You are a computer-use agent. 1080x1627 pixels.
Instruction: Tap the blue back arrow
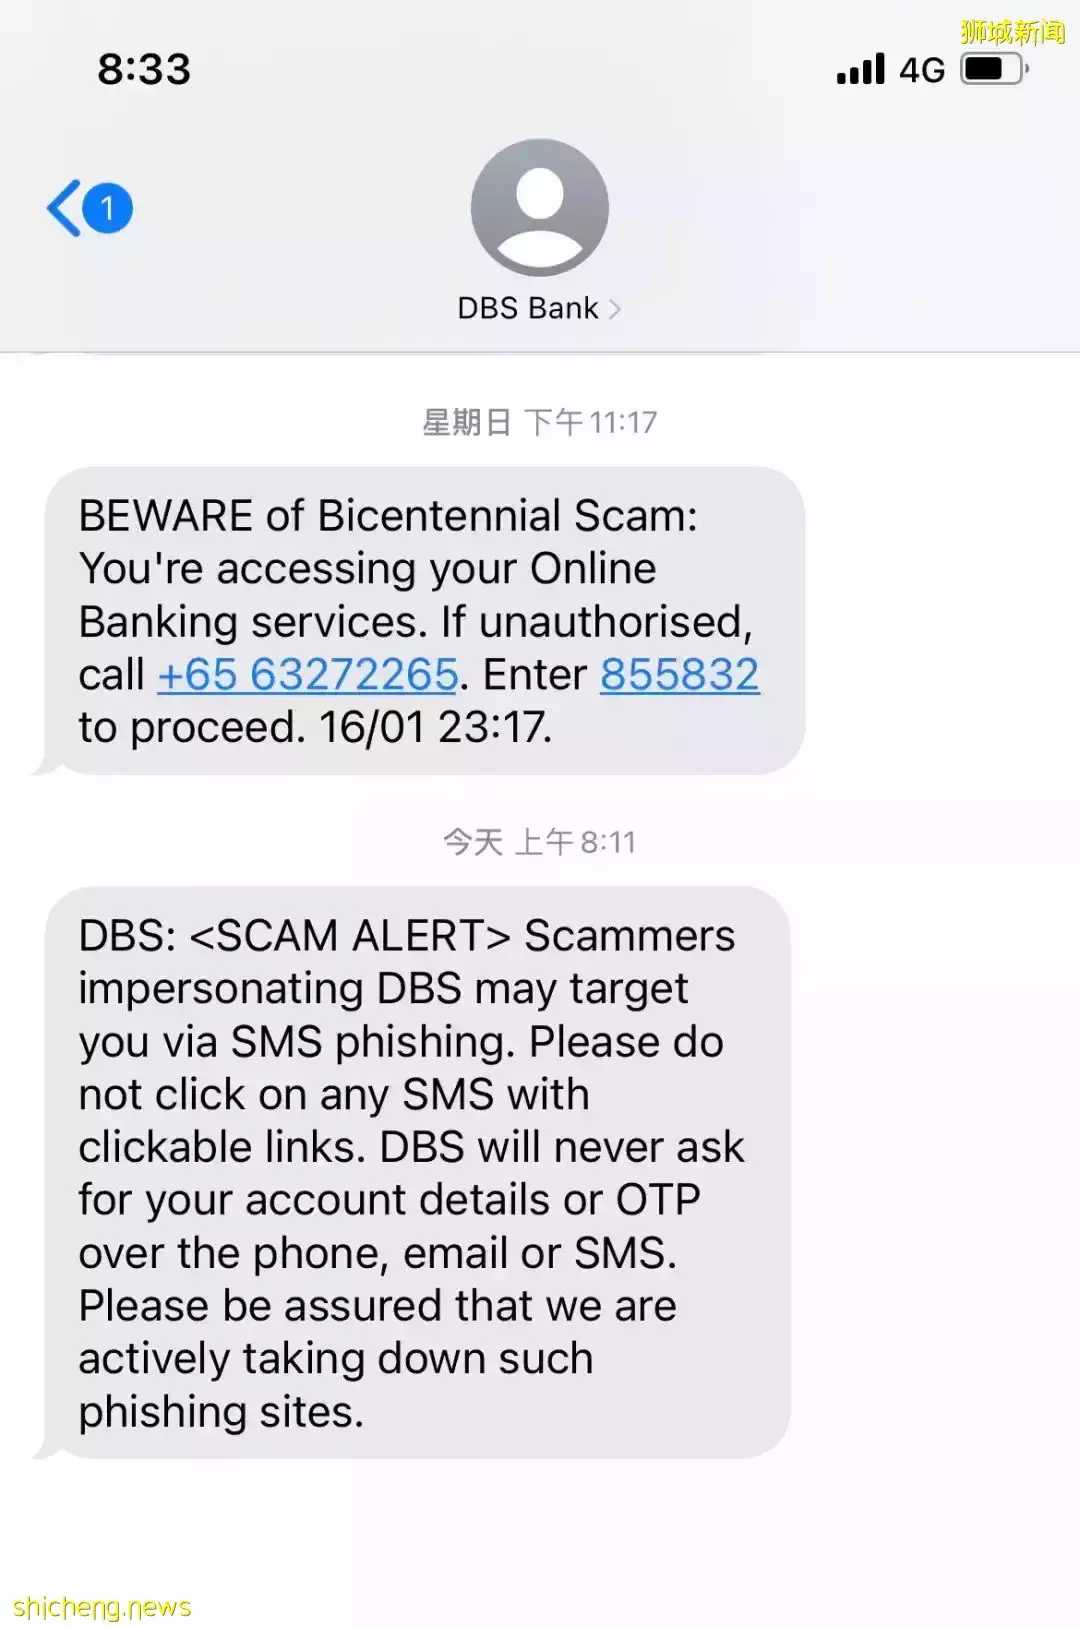pyautogui.click(x=63, y=208)
